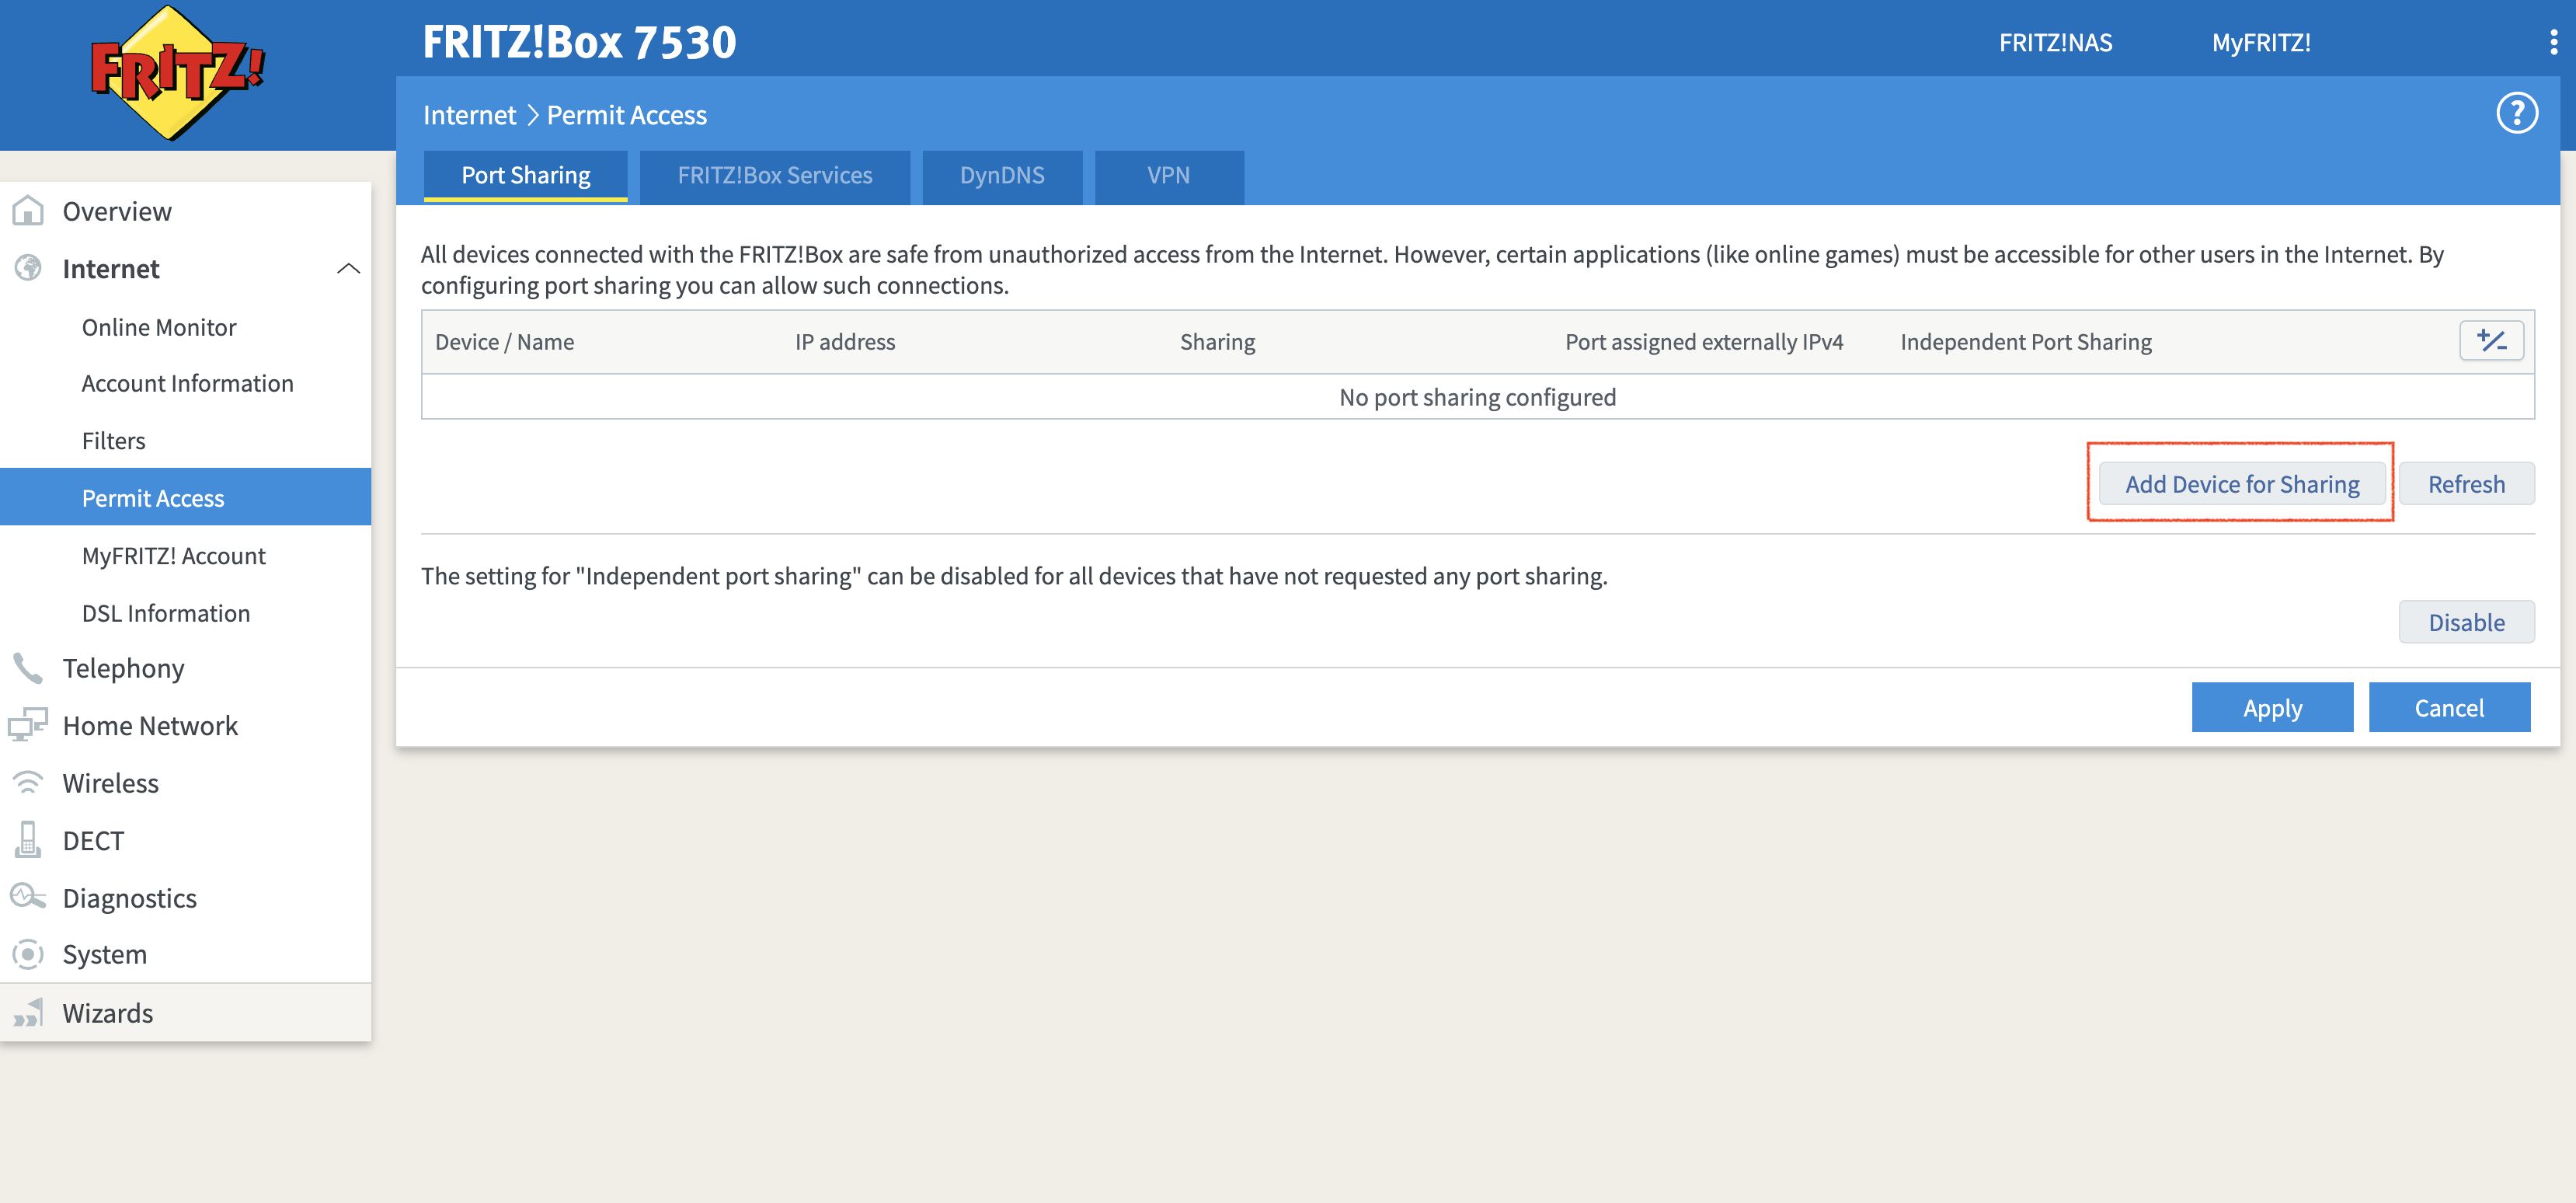Click Add Device for Sharing button
Image resolution: width=2576 pixels, height=1203 pixels.
coord(2241,484)
